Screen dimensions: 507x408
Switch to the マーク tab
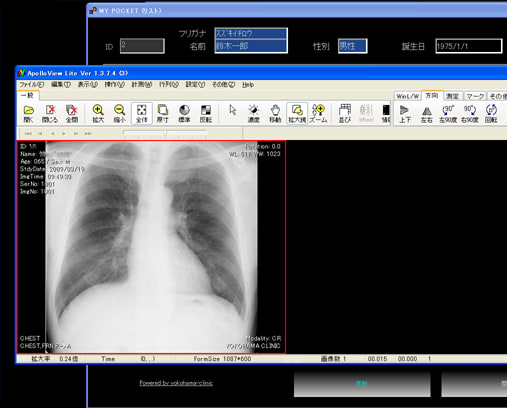point(475,96)
